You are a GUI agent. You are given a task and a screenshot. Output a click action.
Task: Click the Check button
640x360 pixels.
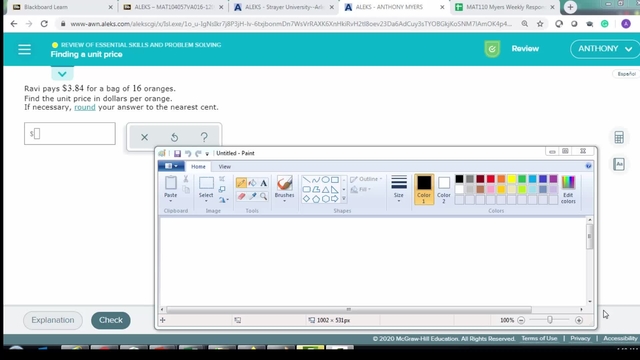click(x=111, y=320)
